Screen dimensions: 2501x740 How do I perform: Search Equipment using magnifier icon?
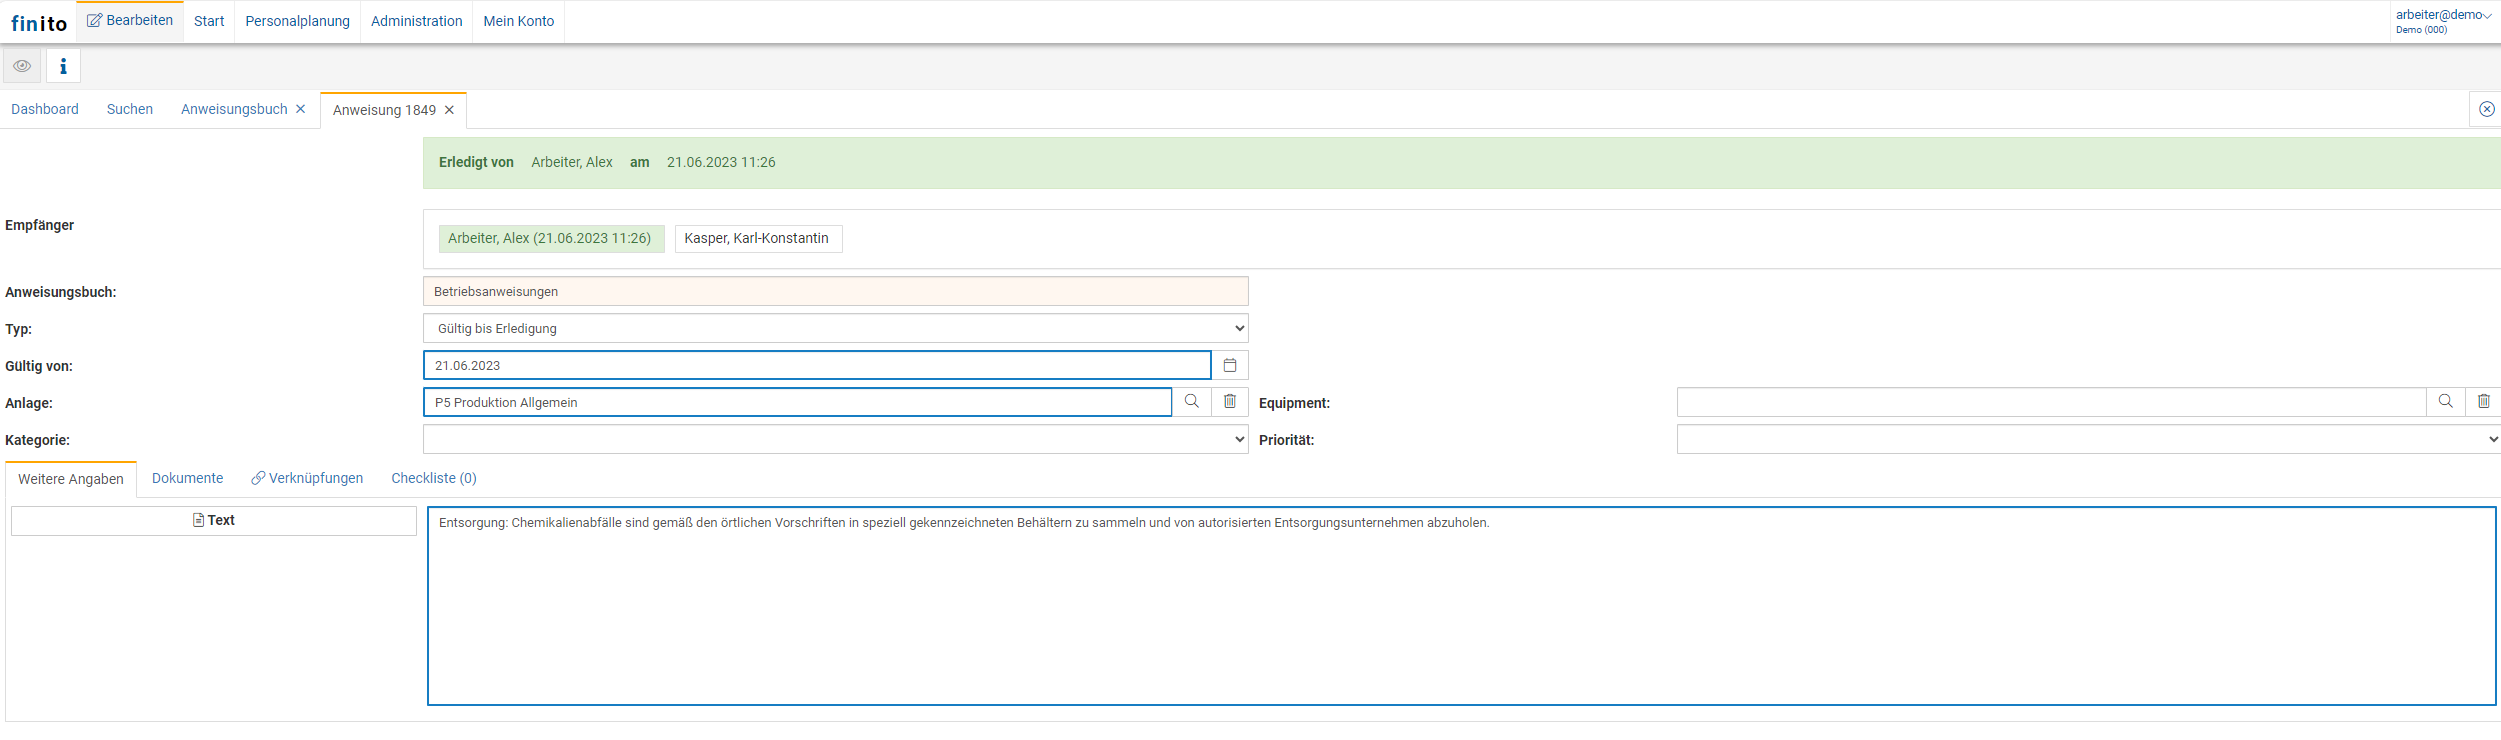point(2445,401)
